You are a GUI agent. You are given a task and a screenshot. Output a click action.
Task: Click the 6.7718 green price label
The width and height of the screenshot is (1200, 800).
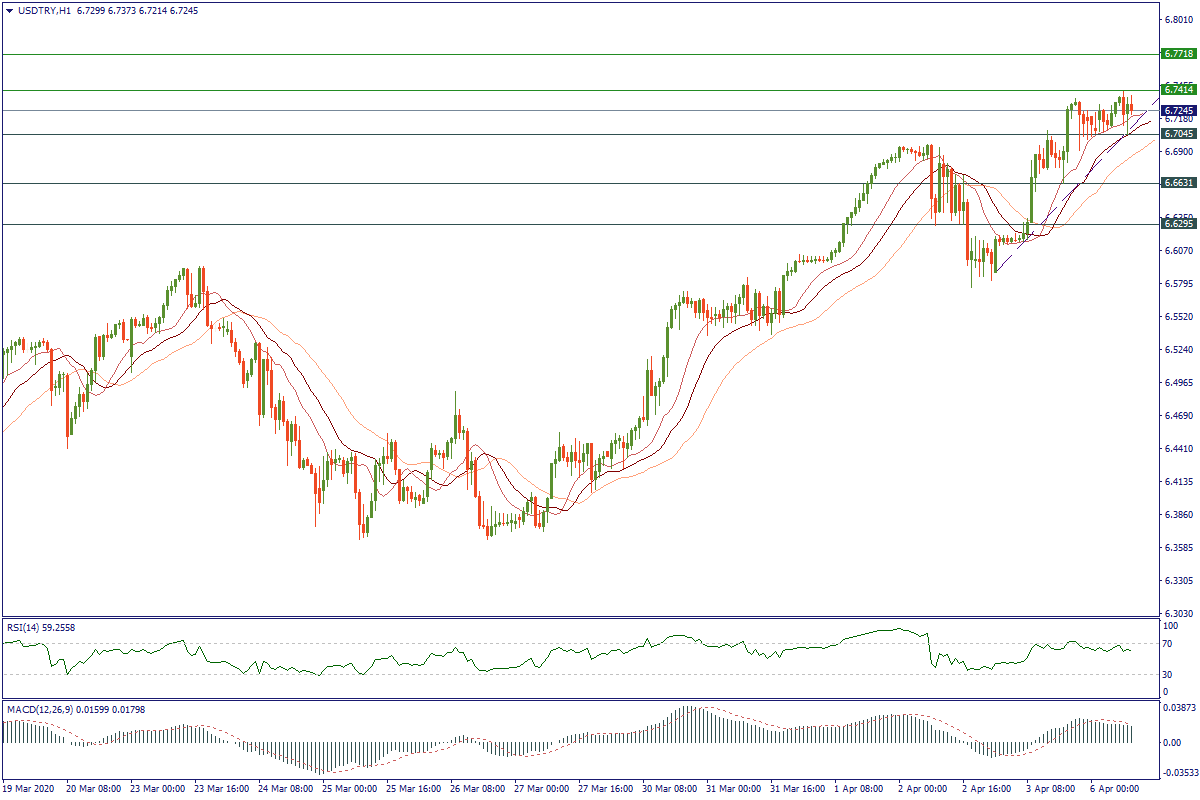tap(1179, 54)
